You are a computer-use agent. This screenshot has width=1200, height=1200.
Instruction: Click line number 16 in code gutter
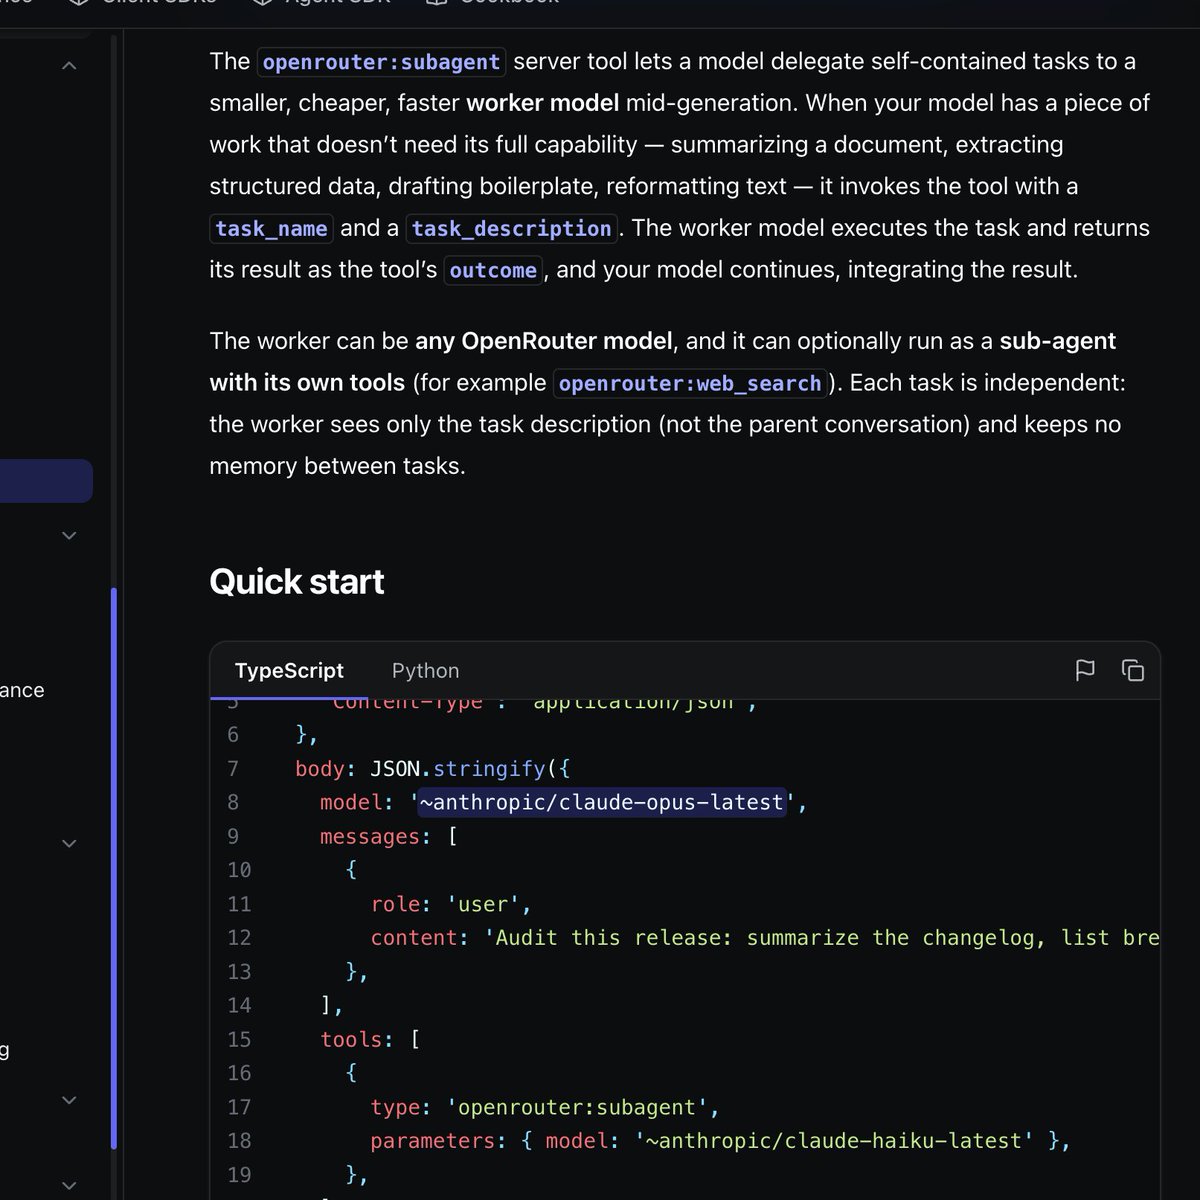(x=239, y=1073)
